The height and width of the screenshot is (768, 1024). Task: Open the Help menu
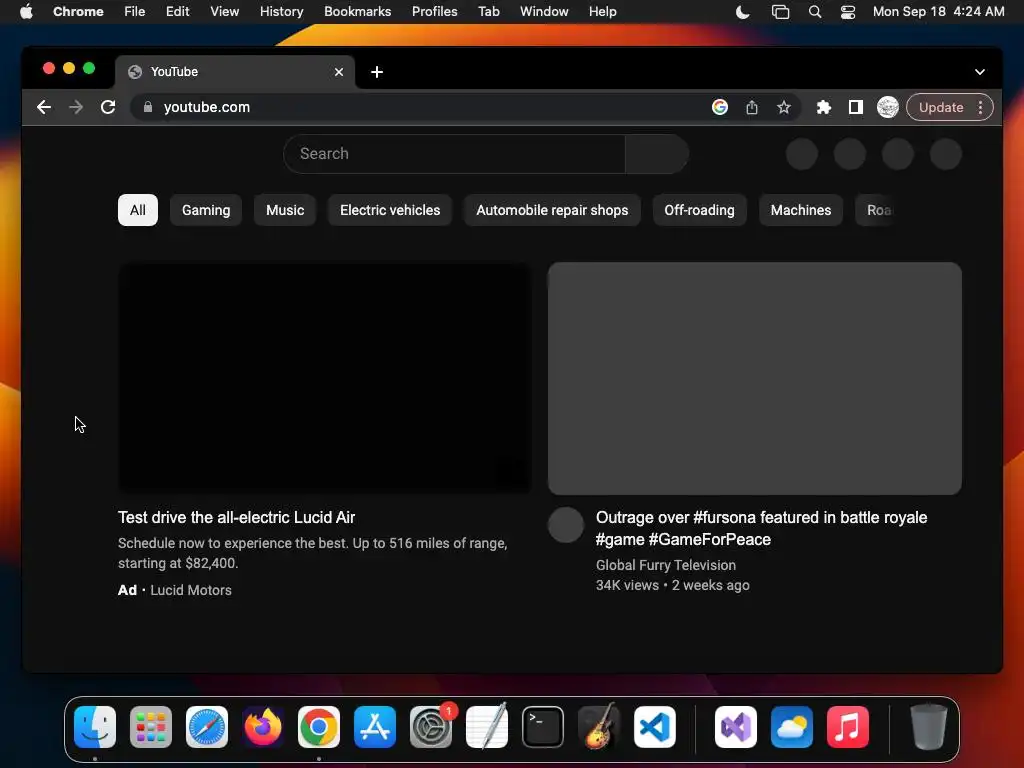point(602,11)
